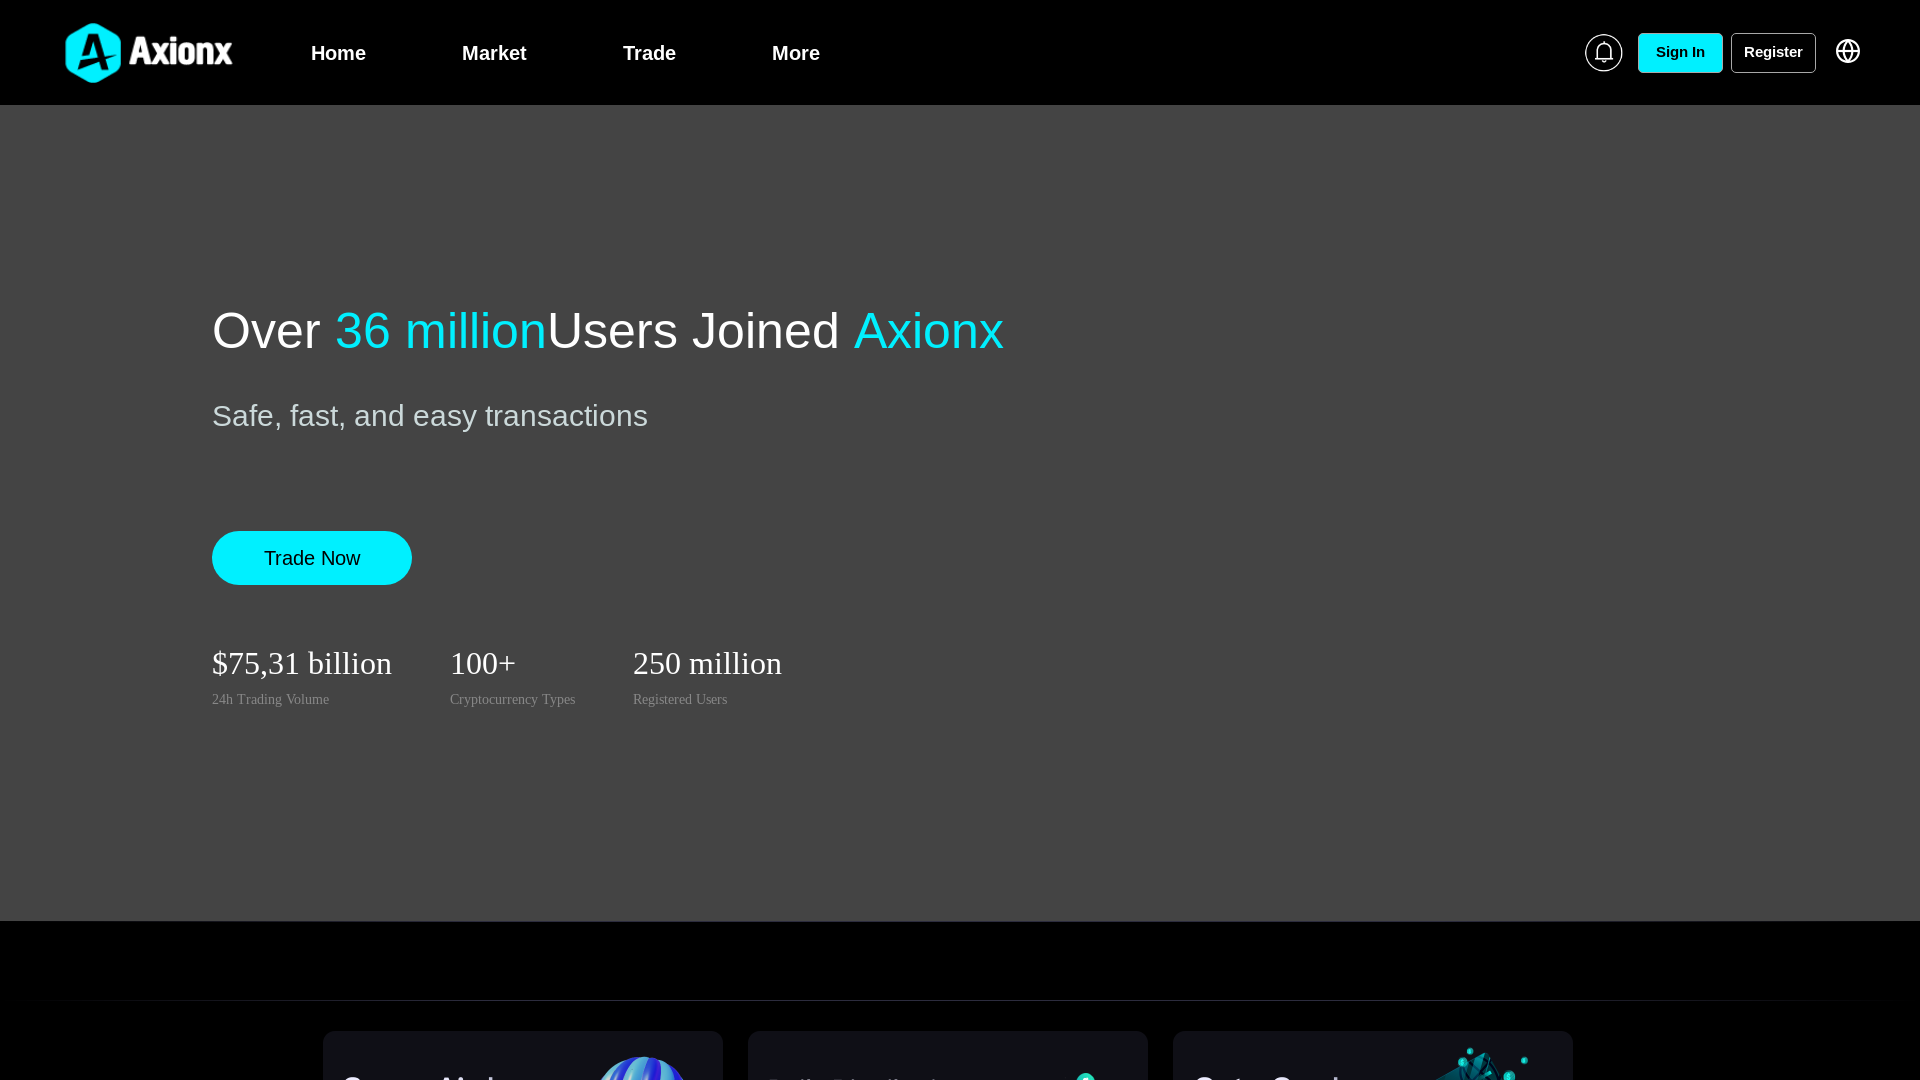Image resolution: width=1920 pixels, height=1080 pixels.
Task: Click the cyan '36 million' headline text
Action: coord(440,331)
